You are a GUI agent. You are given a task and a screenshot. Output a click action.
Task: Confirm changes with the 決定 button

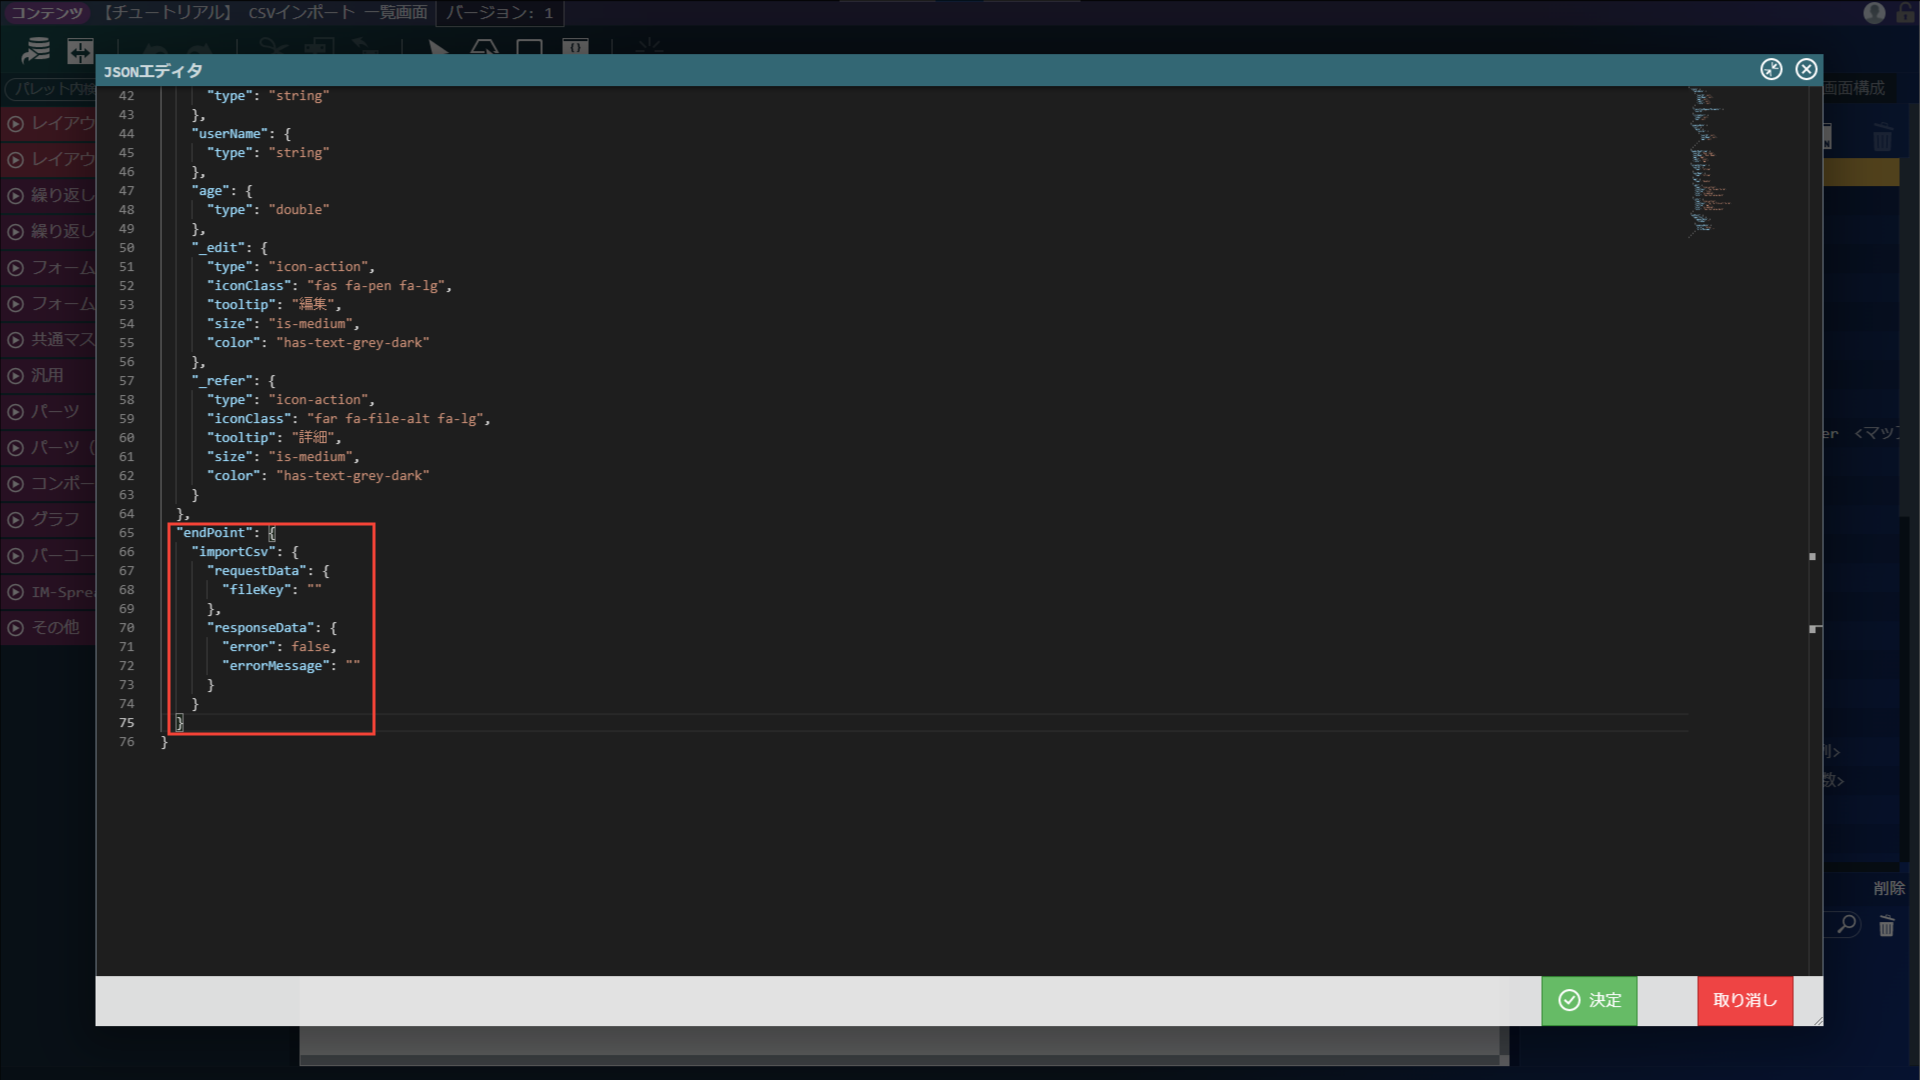[1589, 1000]
